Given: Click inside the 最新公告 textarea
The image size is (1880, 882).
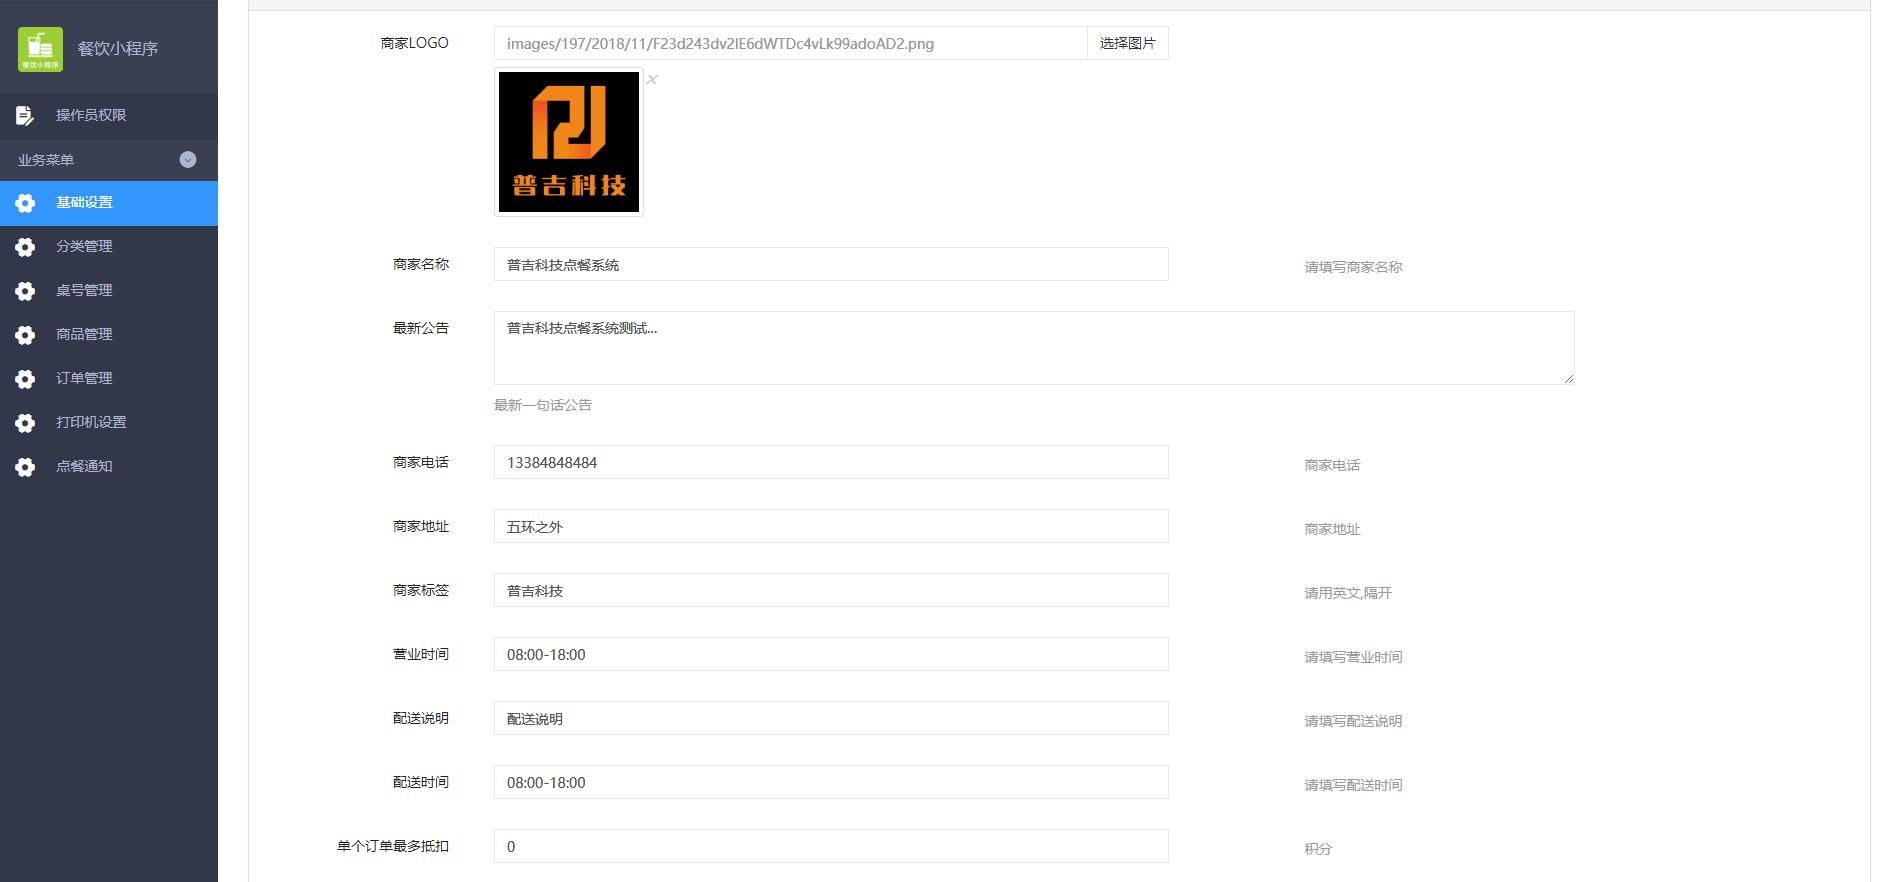Looking at the screenshot, I should point(1034,348).
